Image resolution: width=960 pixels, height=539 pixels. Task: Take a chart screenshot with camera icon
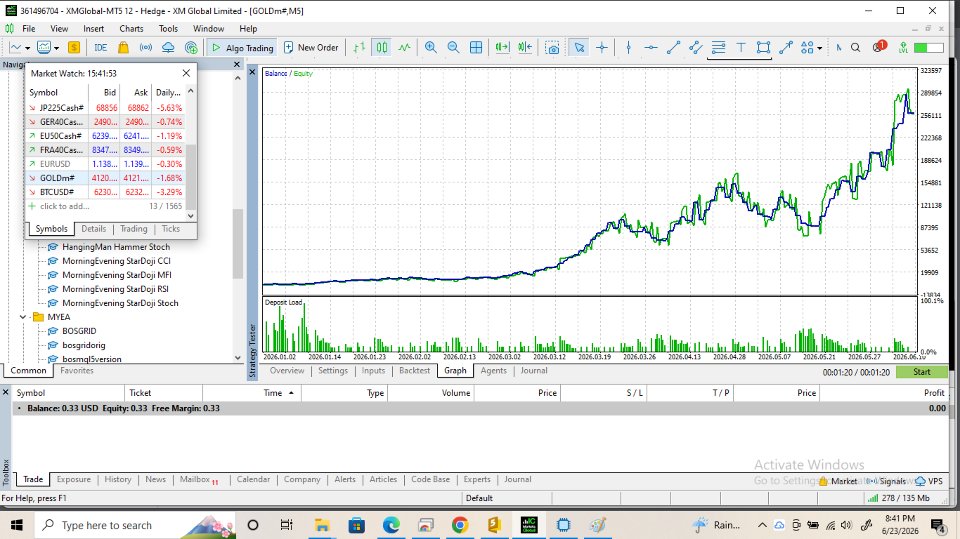coord(552,48)
